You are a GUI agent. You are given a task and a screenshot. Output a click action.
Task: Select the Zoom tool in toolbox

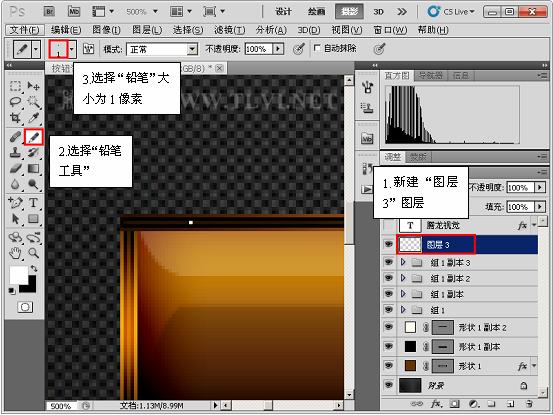34,253
